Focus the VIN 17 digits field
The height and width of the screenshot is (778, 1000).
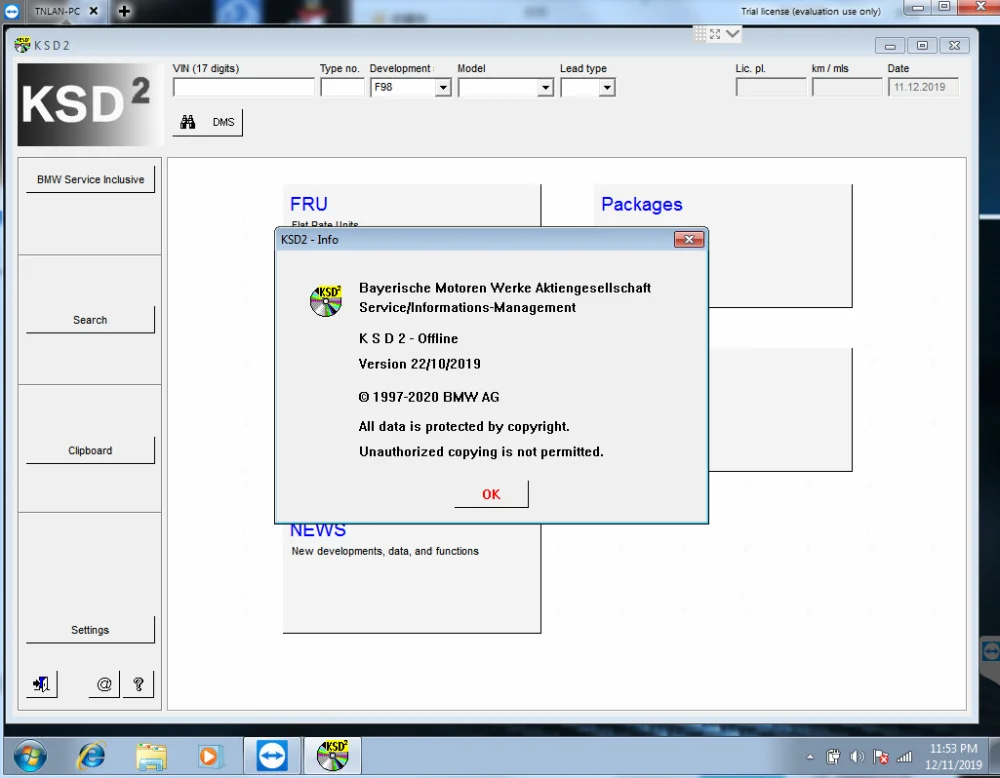244,87
